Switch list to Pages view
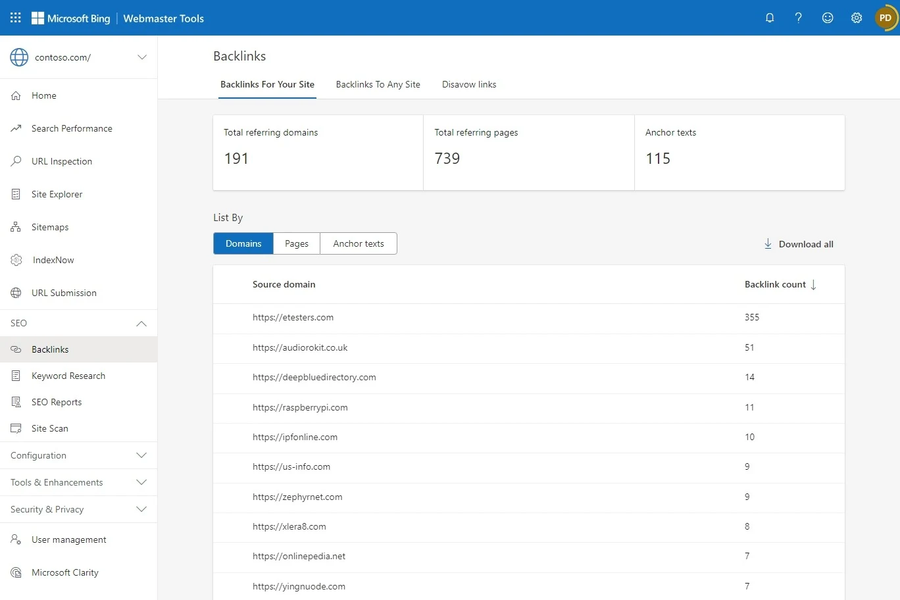Viewport: 900px width, 600px height. point(296,244)
